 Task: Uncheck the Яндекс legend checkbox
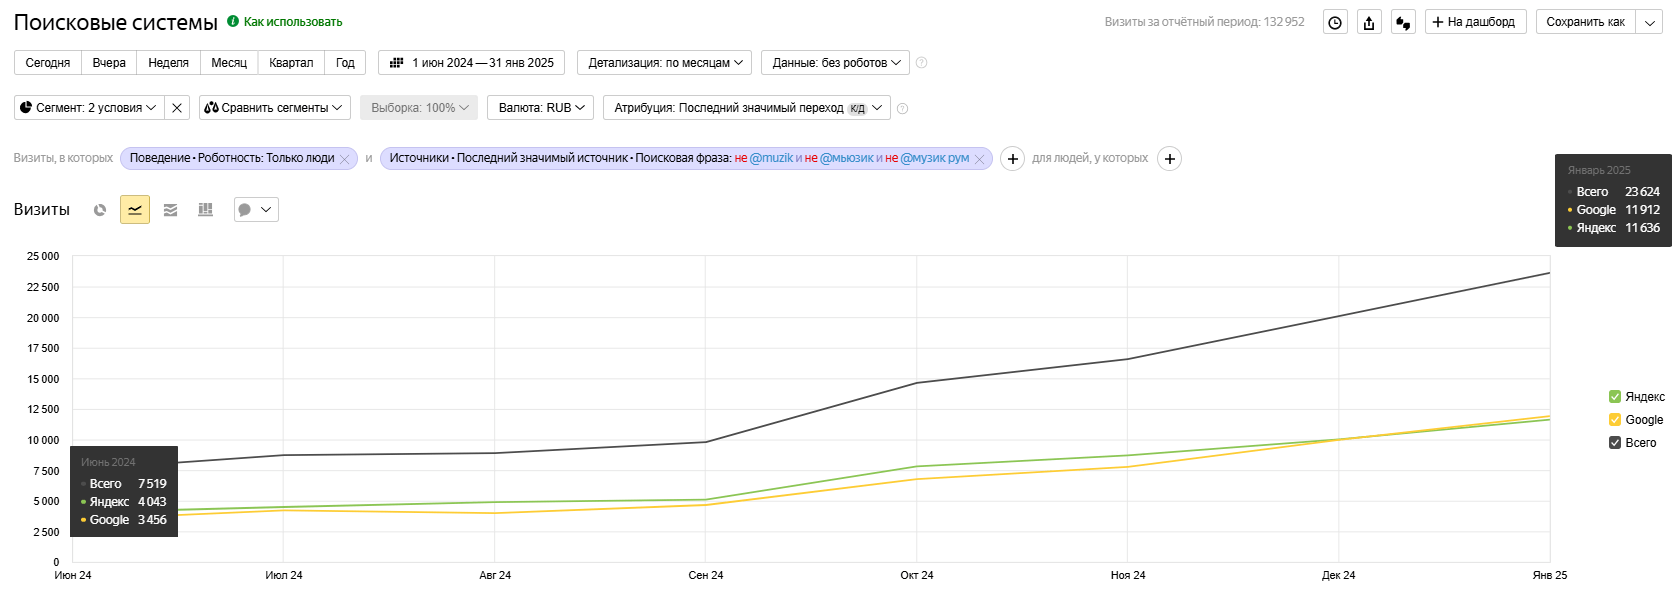pyautogui.click(x=1614, y=397)
